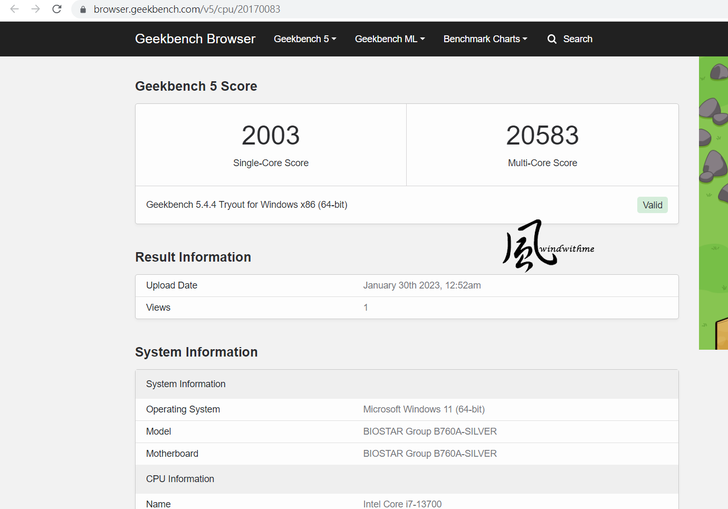
Task: Click the magnifier Search icon in navbar
Action: click(552, 39)
